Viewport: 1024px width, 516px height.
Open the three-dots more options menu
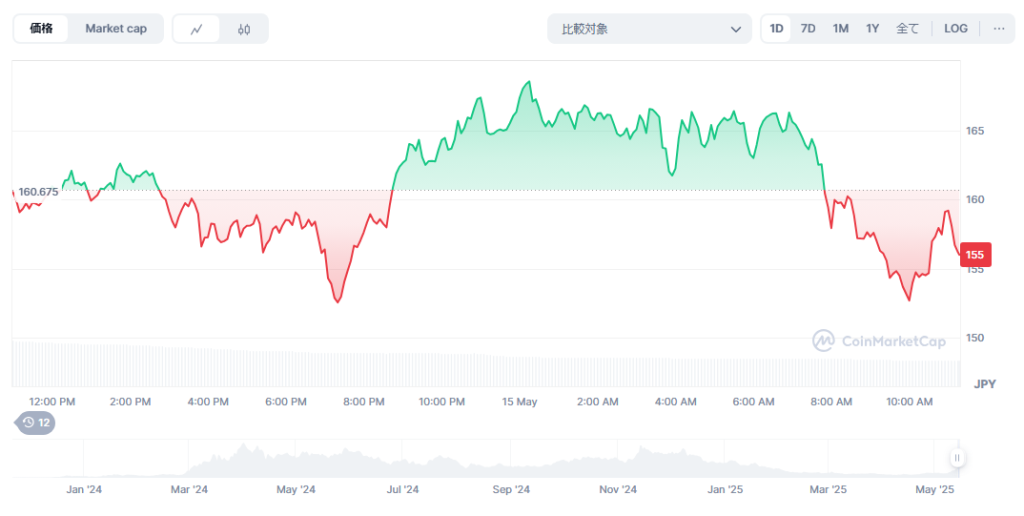(x=998, y=29)
